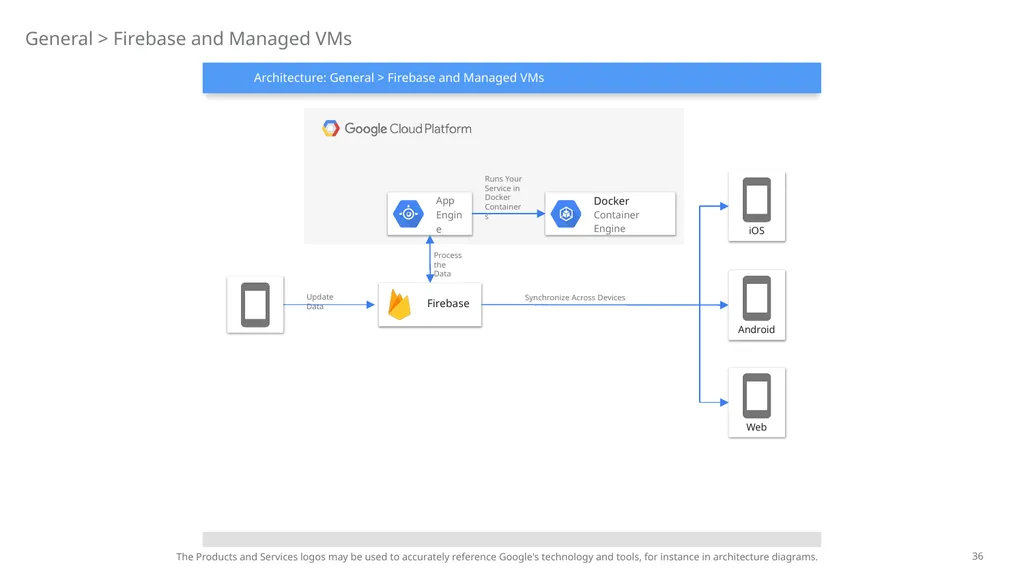1024x576 pixels.
Task: Click the iOS device icon
Action: 756,200
